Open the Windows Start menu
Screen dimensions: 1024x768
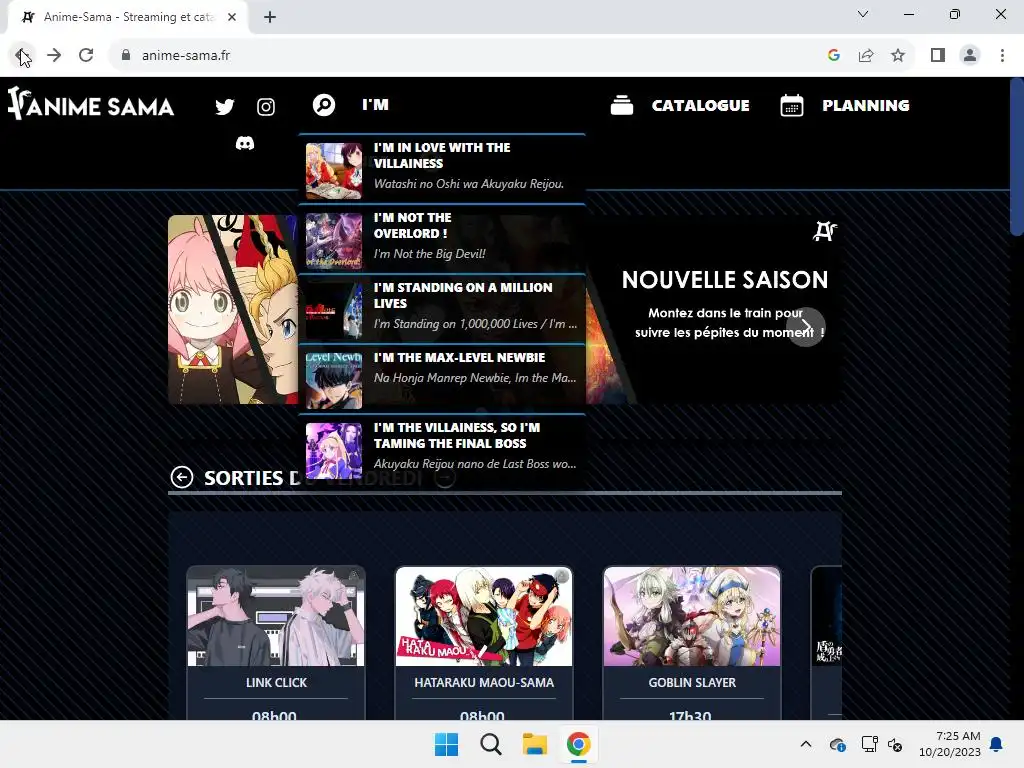coord(447,744)
